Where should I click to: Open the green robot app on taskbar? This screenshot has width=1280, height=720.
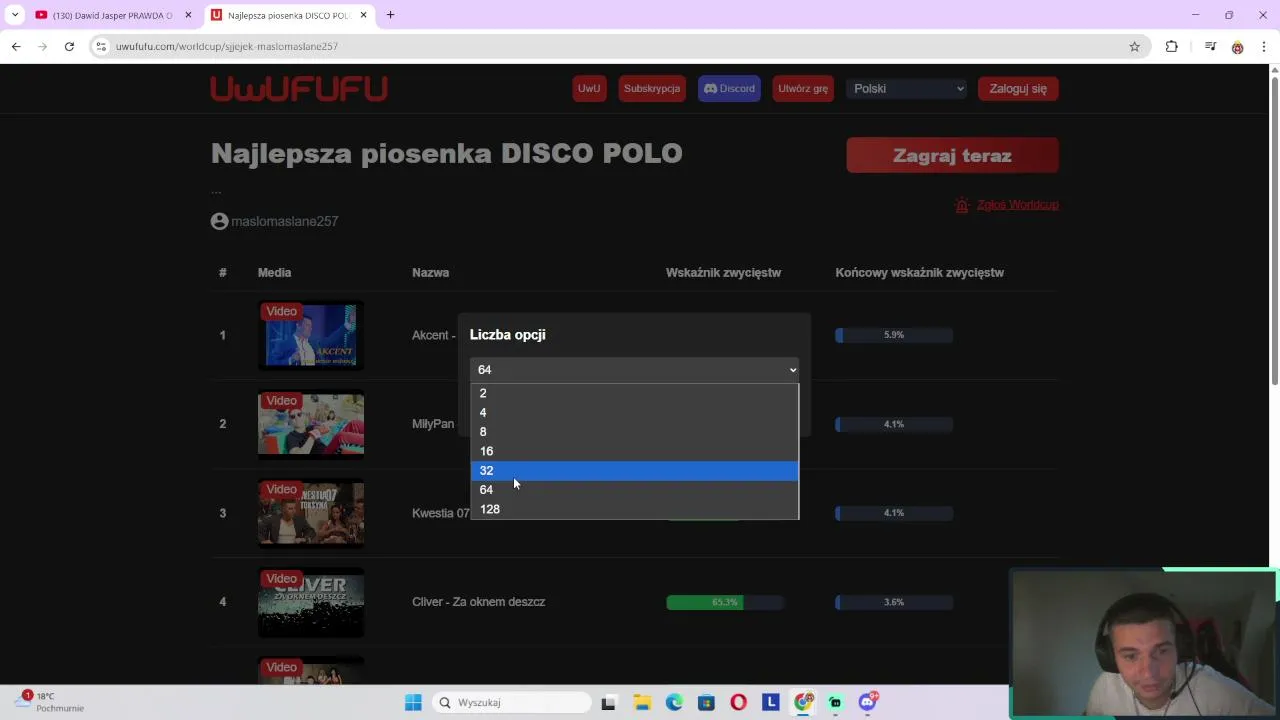pos(836,703)
